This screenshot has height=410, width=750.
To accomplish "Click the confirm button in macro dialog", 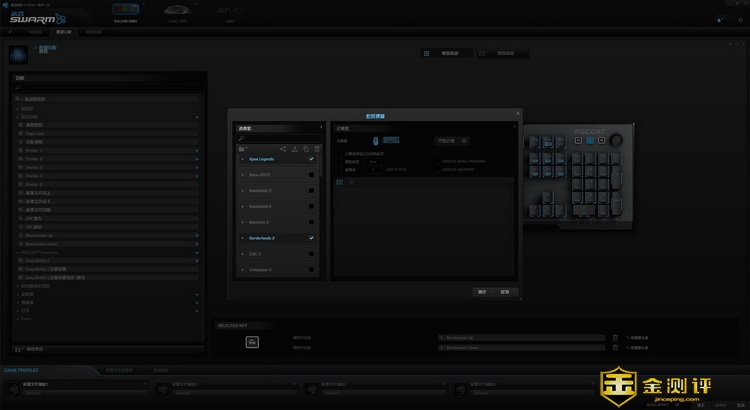I will click(481, 292).
